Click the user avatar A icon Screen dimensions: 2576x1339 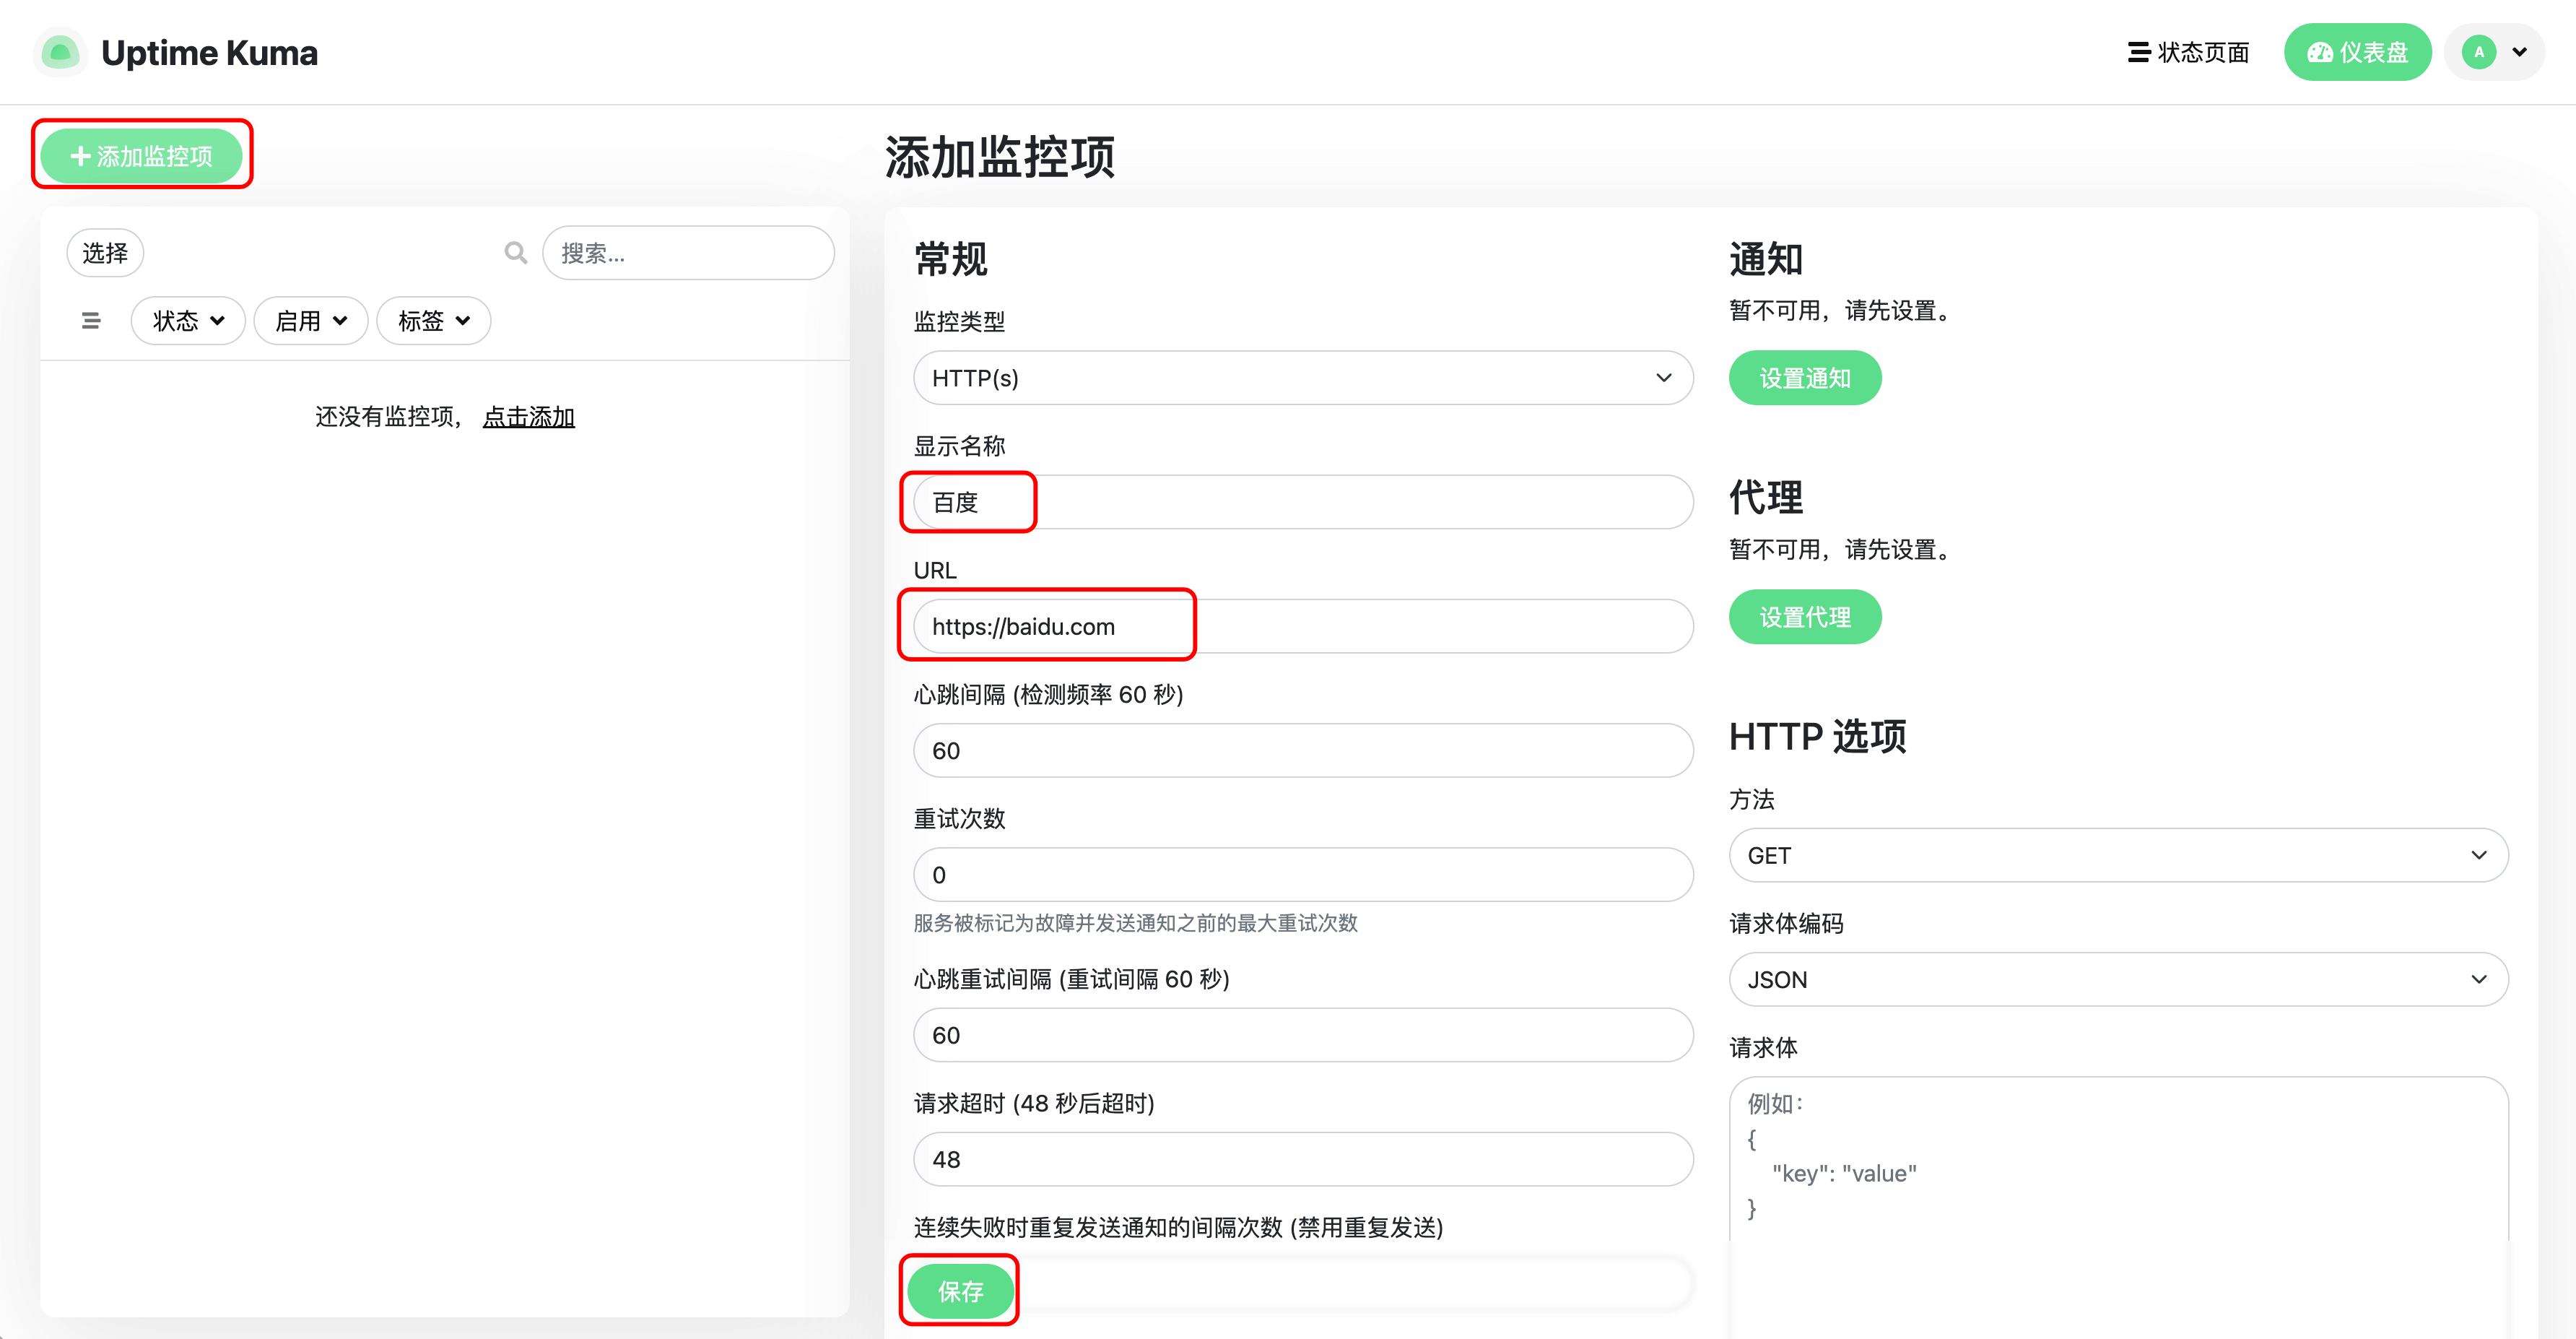coord(2479,52)
